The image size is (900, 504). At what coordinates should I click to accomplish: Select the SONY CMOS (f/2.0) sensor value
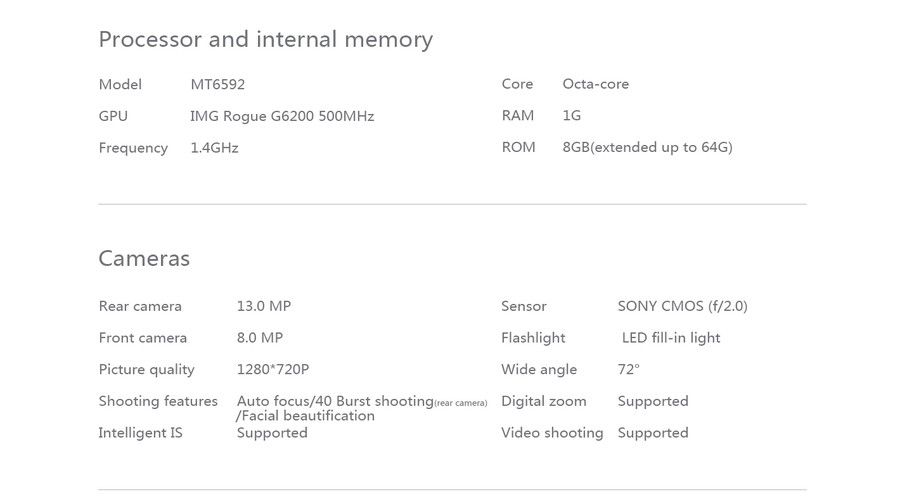(x=682, y=306)
